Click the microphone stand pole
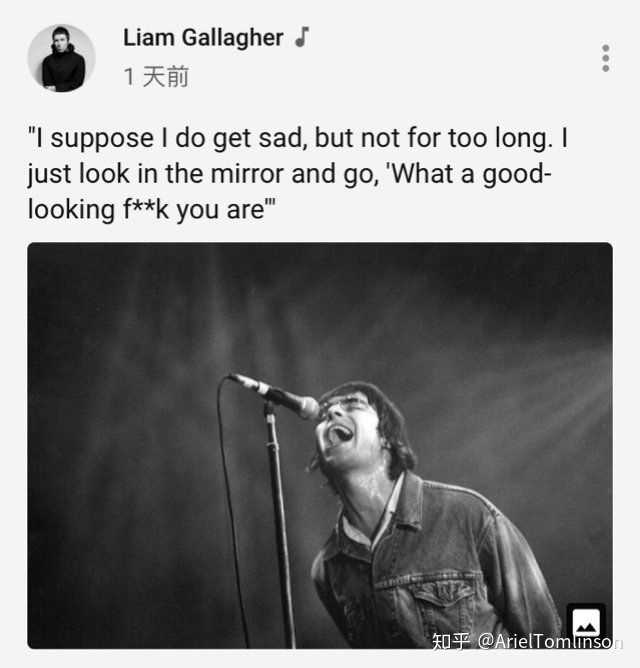Image resolution: width=640 pixels, height=668 pixels. (279, 526)
